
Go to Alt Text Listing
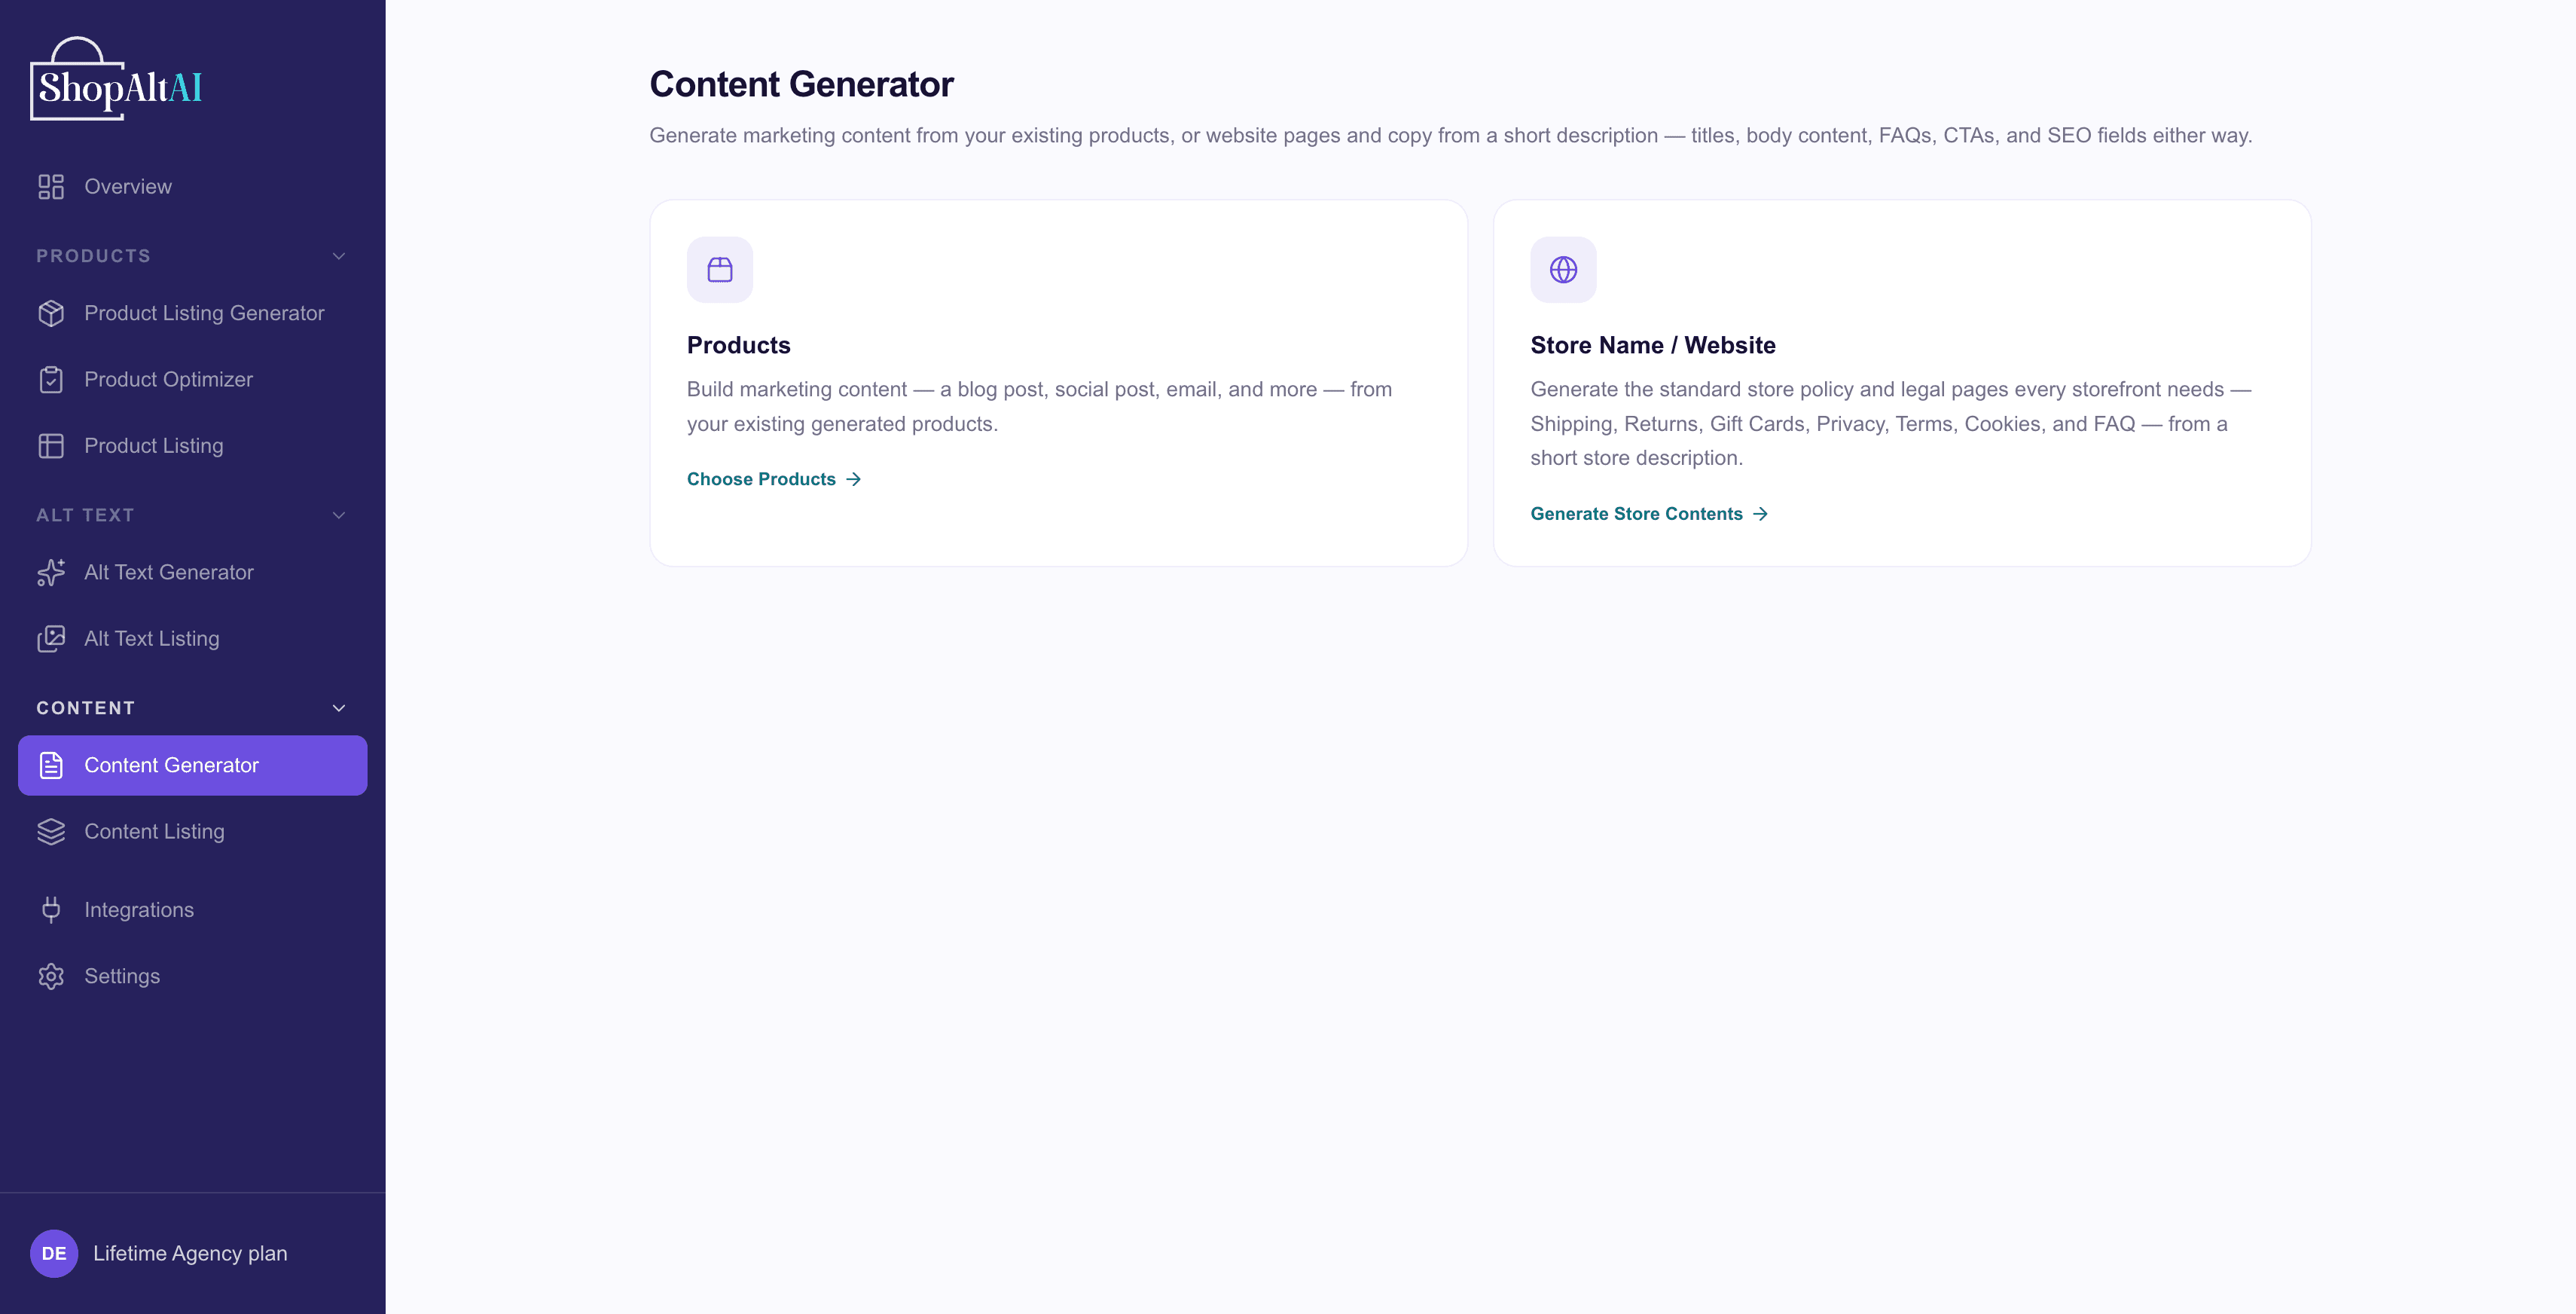click(192, 639)
